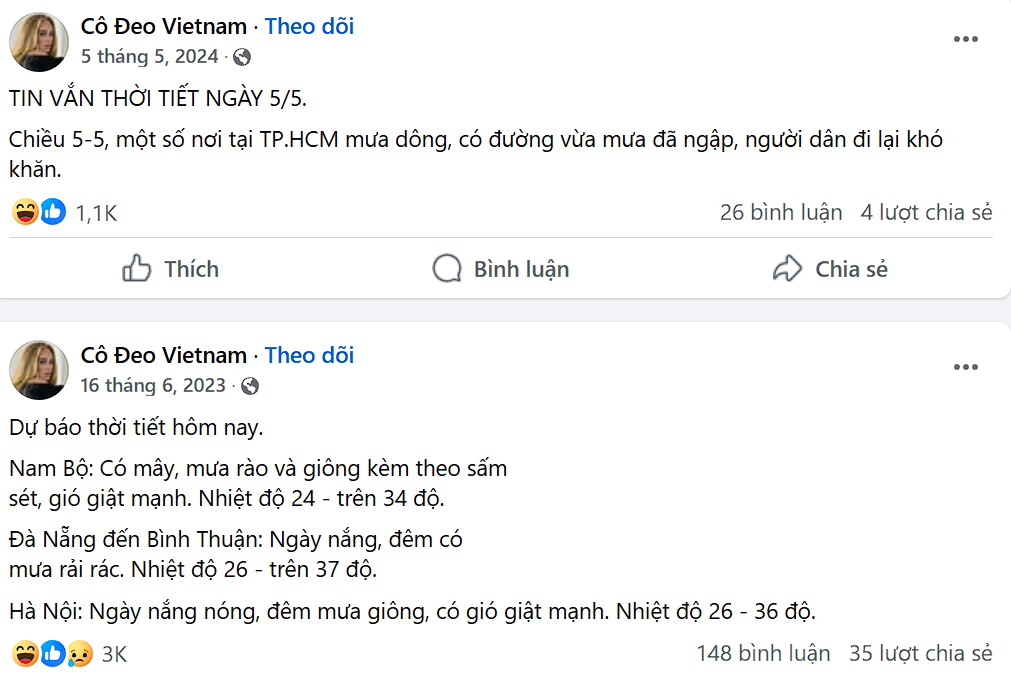Open the three-dot options menu on the first post
The width and height of the screenshot is (1011, 678).
click(966, 38)
